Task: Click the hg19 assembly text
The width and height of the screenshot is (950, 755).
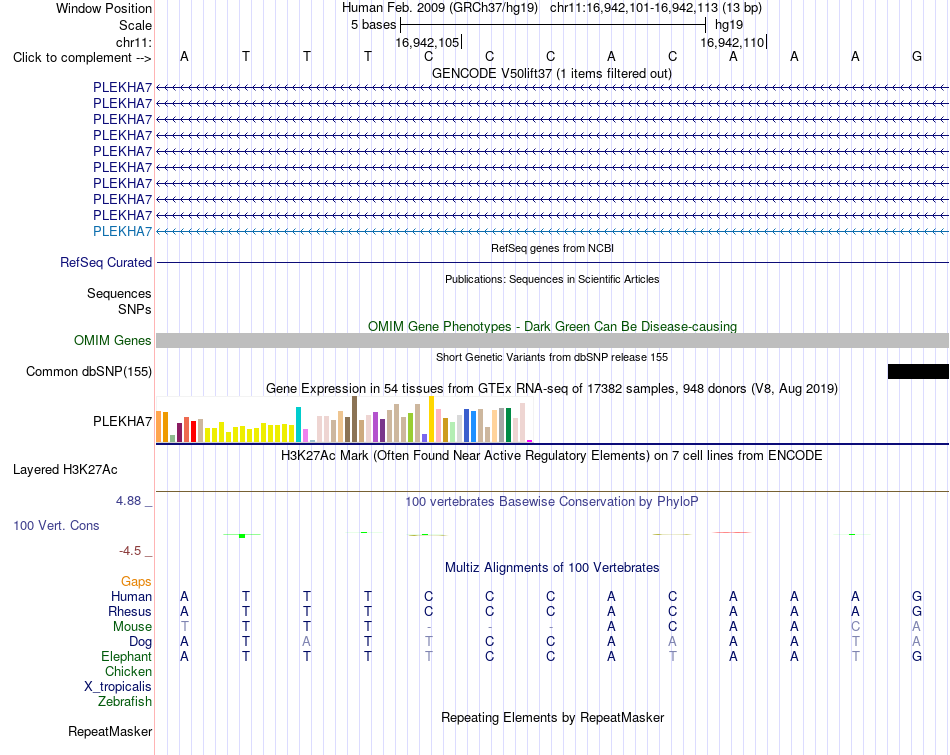Action: [x=729, y=25]
